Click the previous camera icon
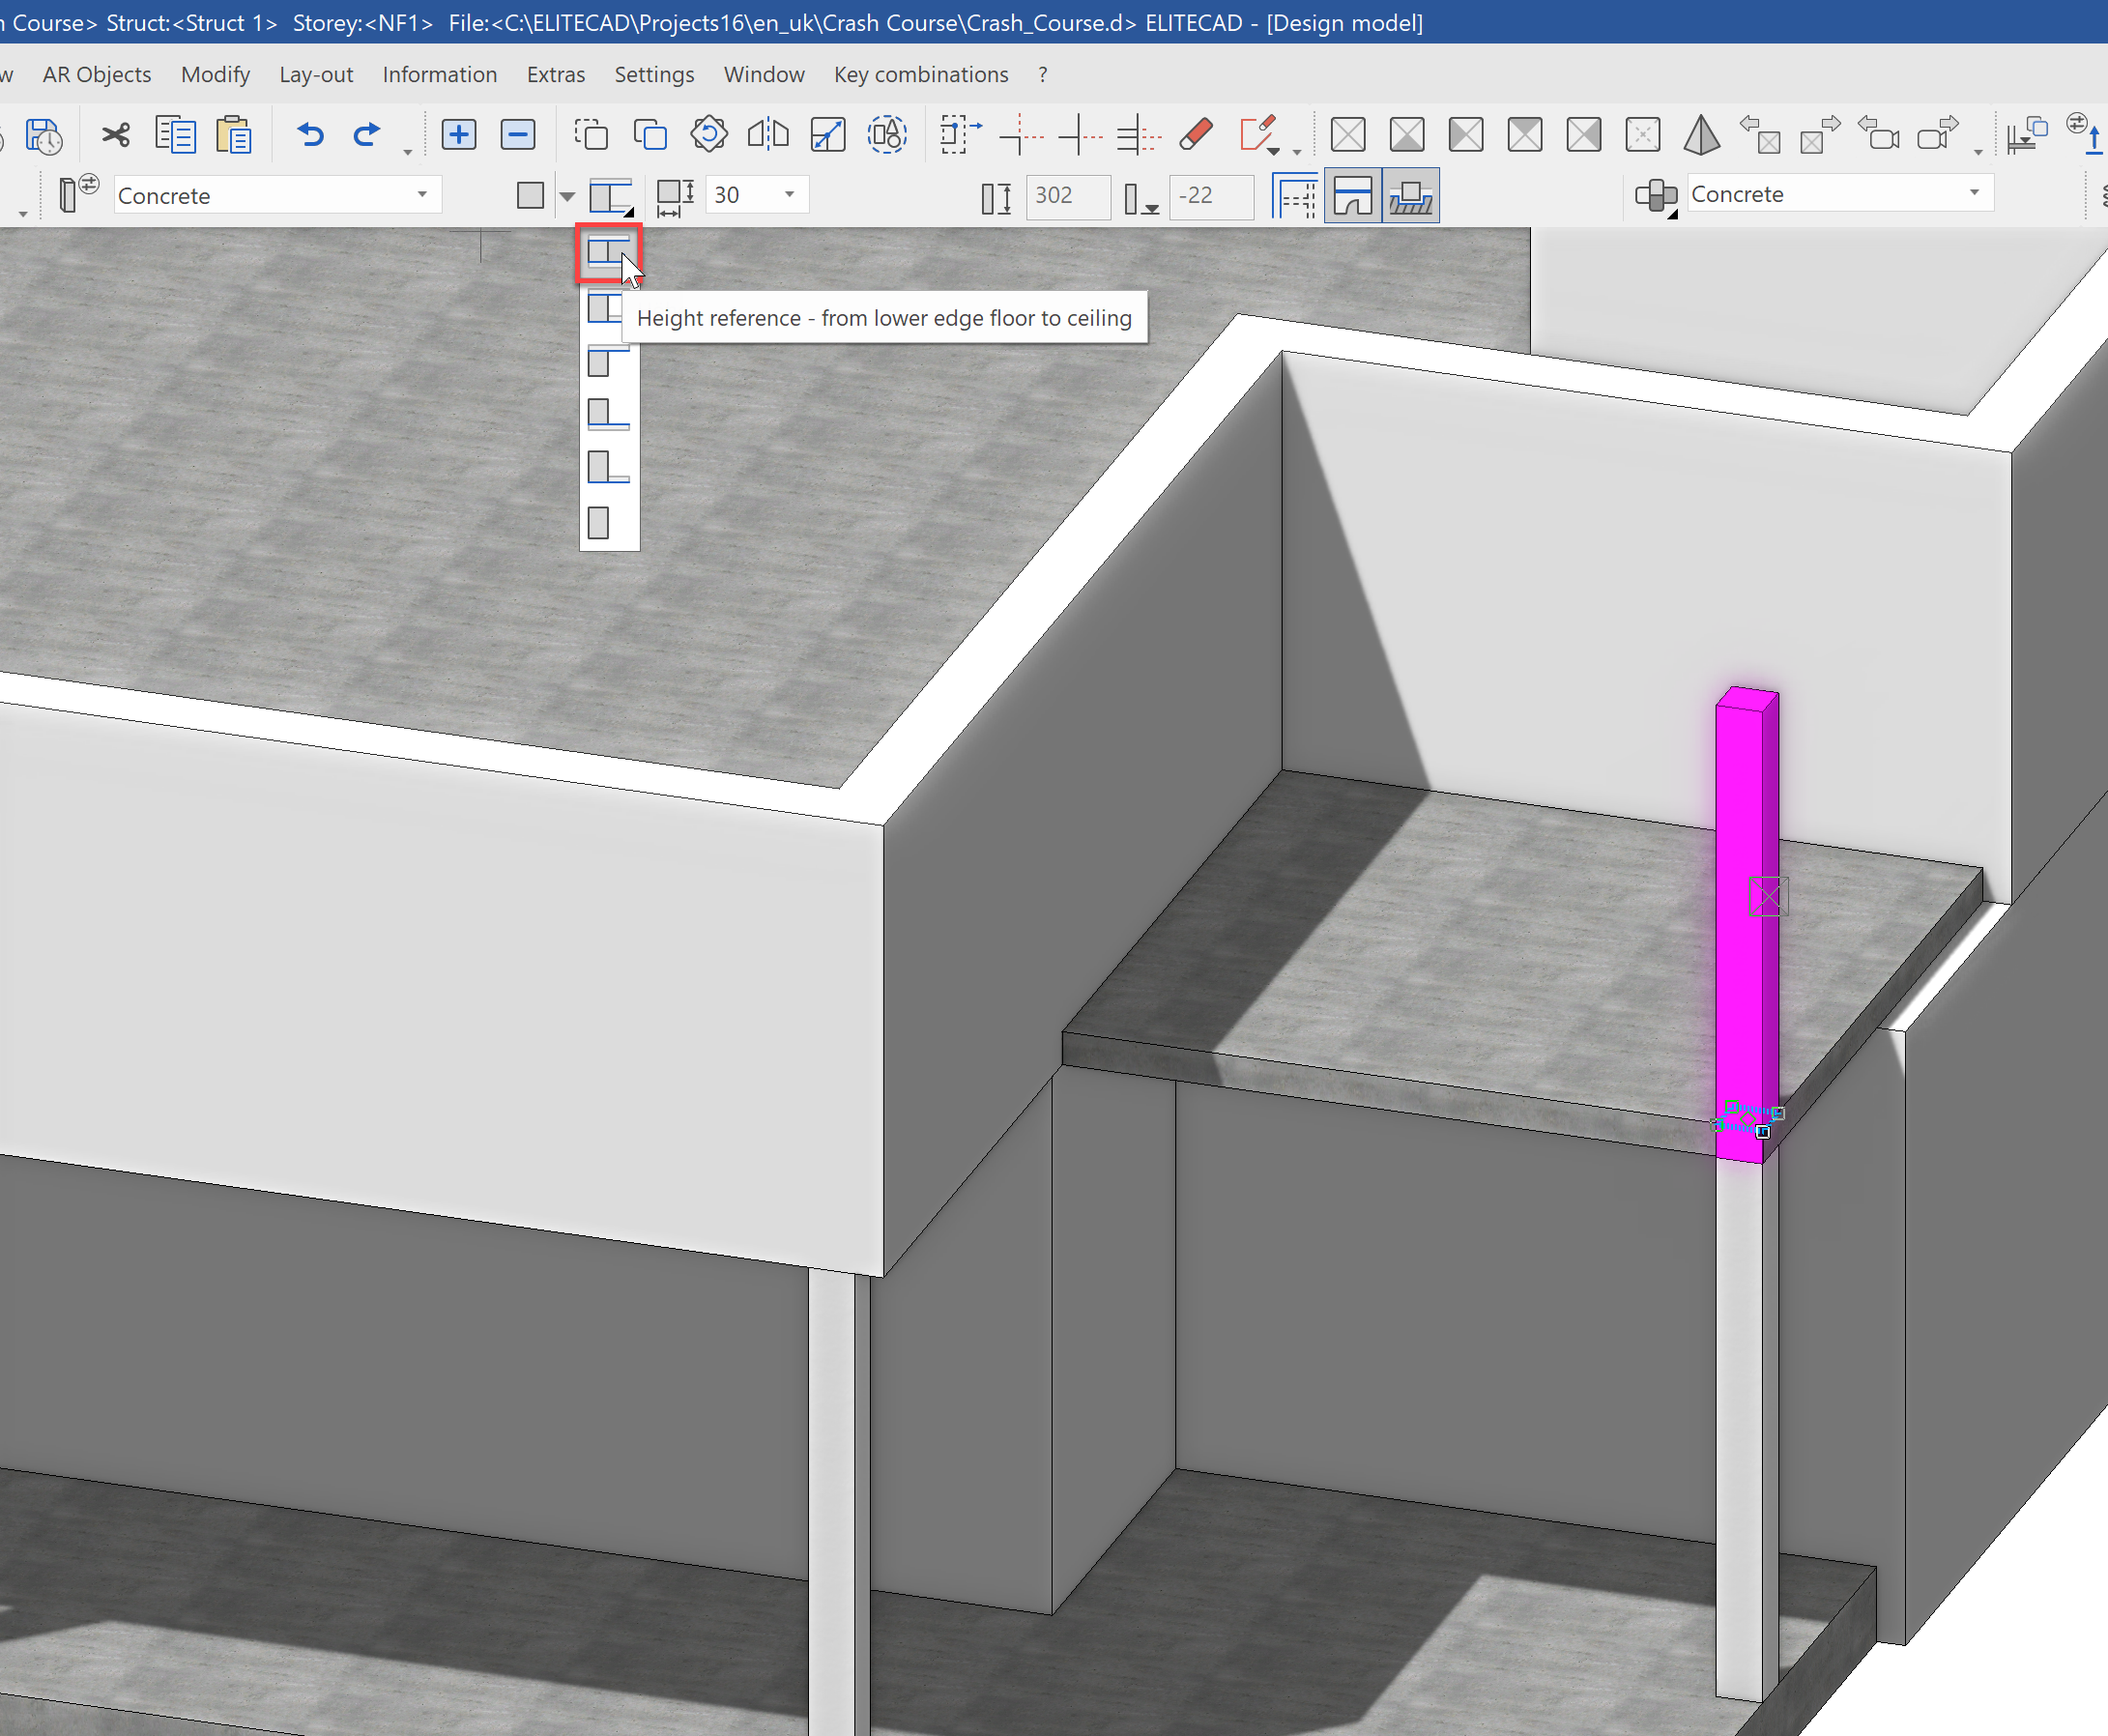The image size is (2108, 1736). pyautogui.click(x=1879, y=135)
